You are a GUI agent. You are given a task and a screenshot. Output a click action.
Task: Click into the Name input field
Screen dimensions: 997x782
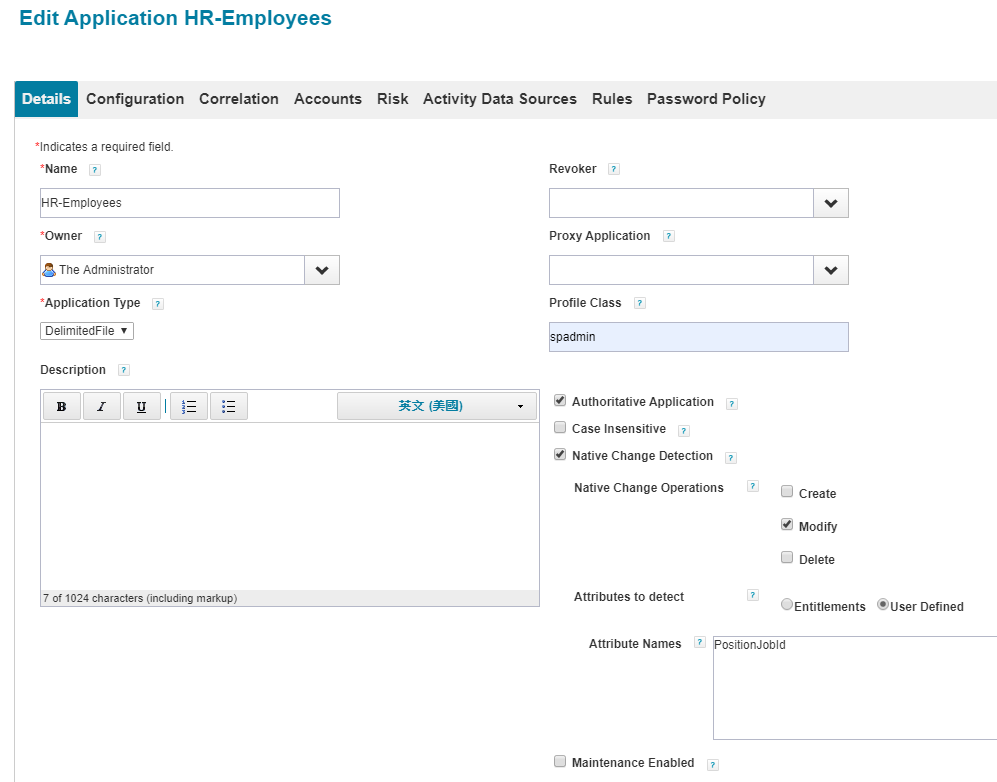pos(190,203)
